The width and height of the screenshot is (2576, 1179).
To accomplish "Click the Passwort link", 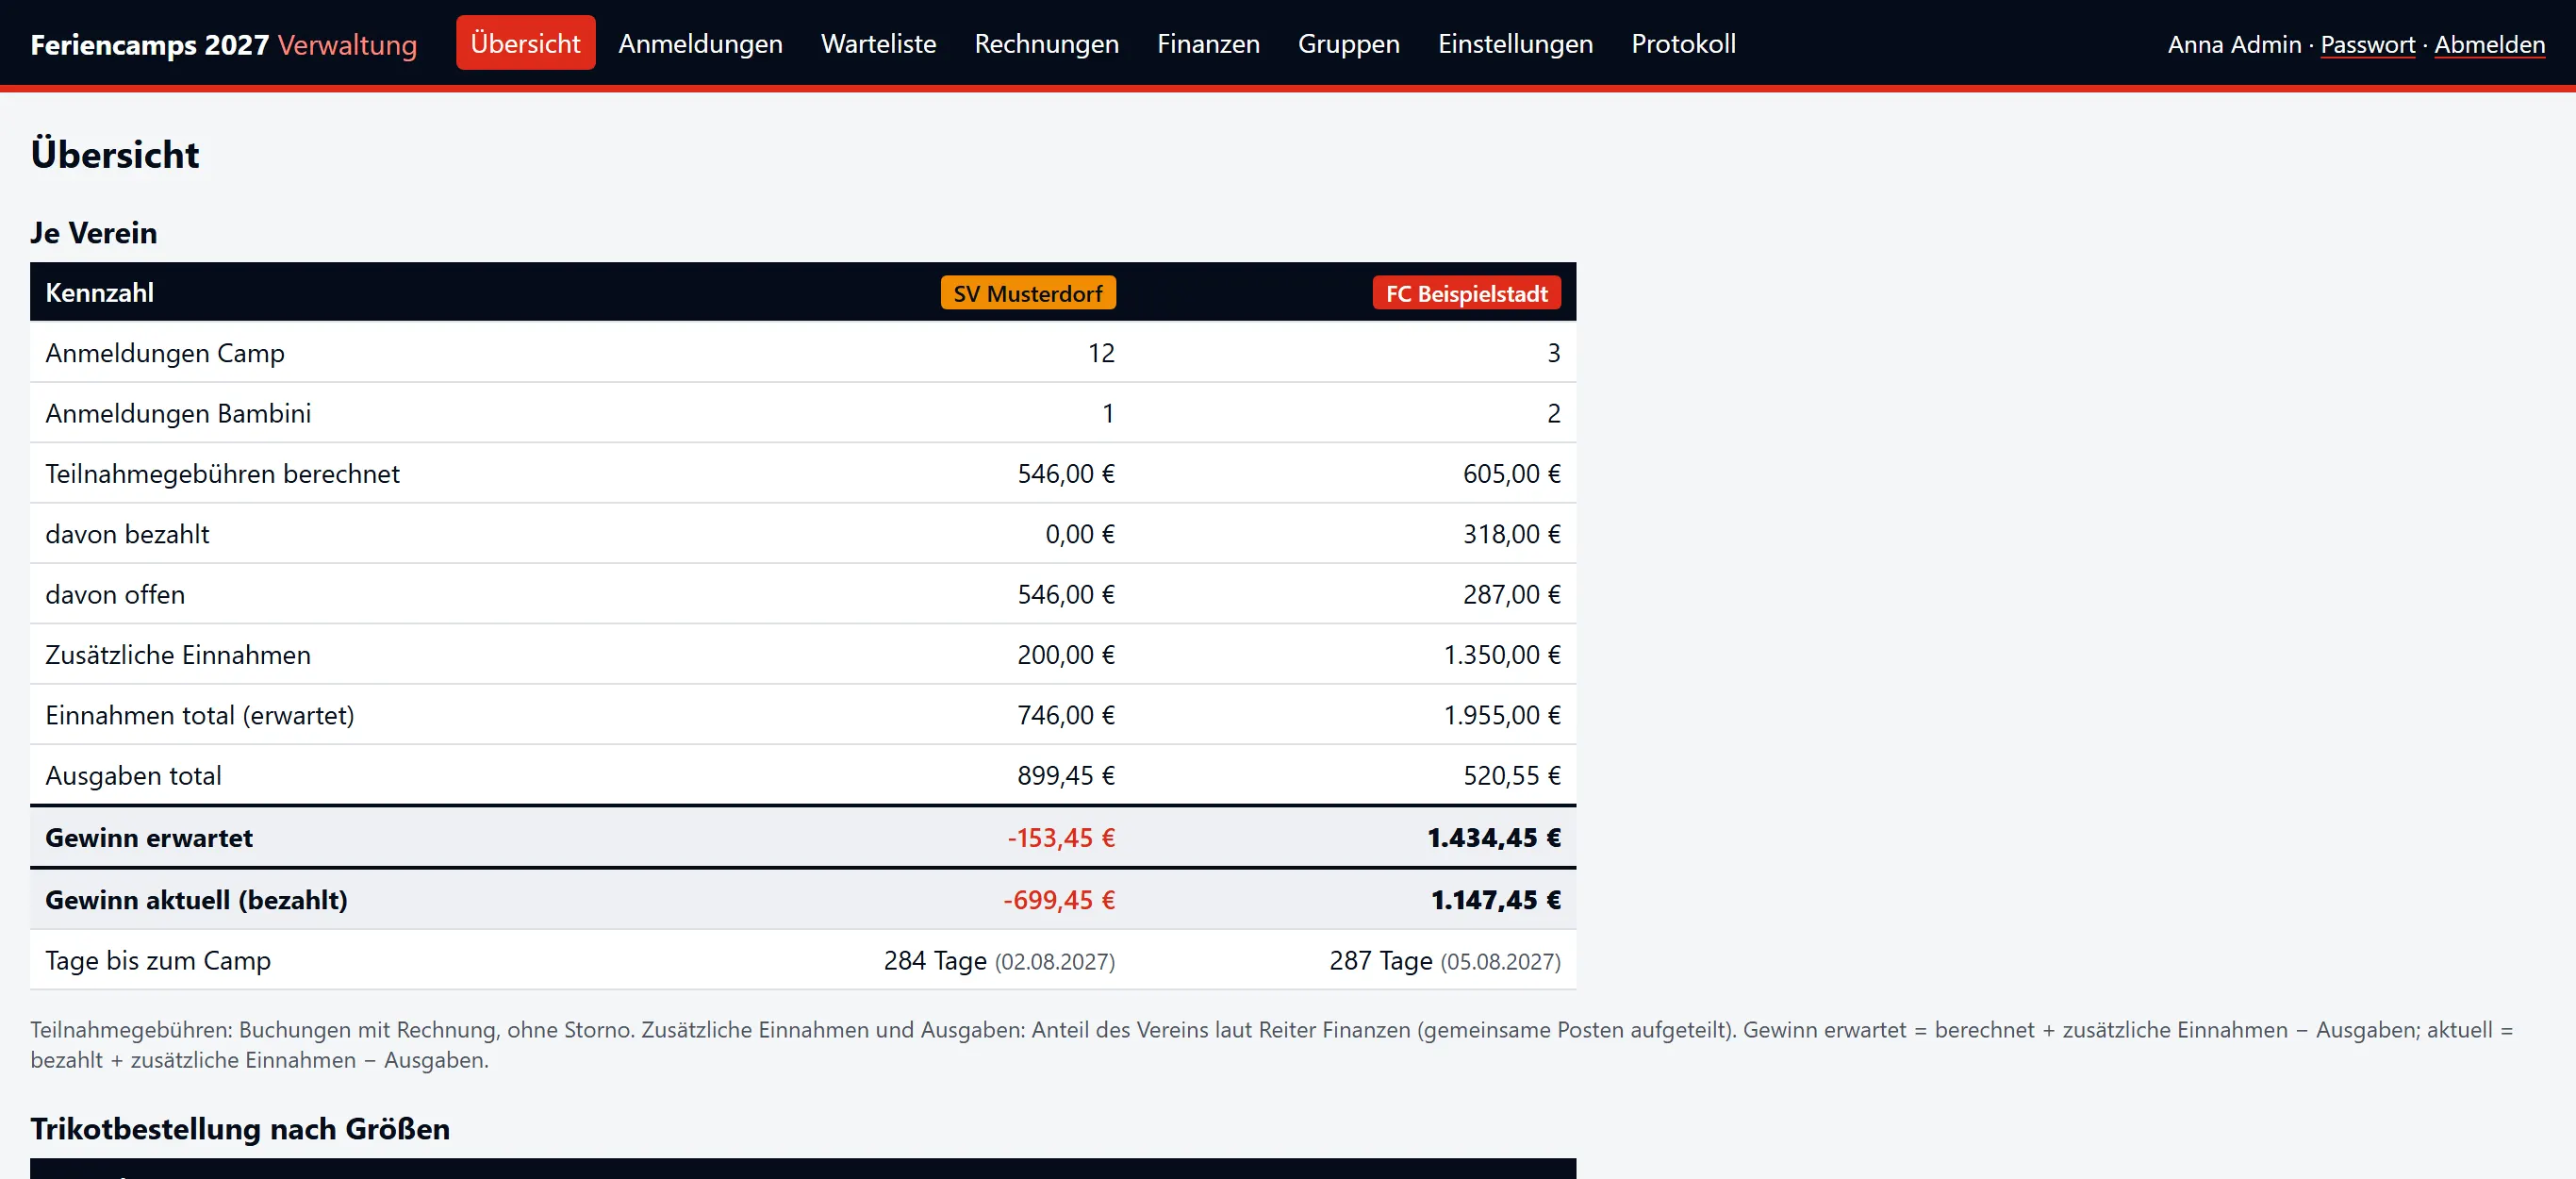I will [2367, 45].
